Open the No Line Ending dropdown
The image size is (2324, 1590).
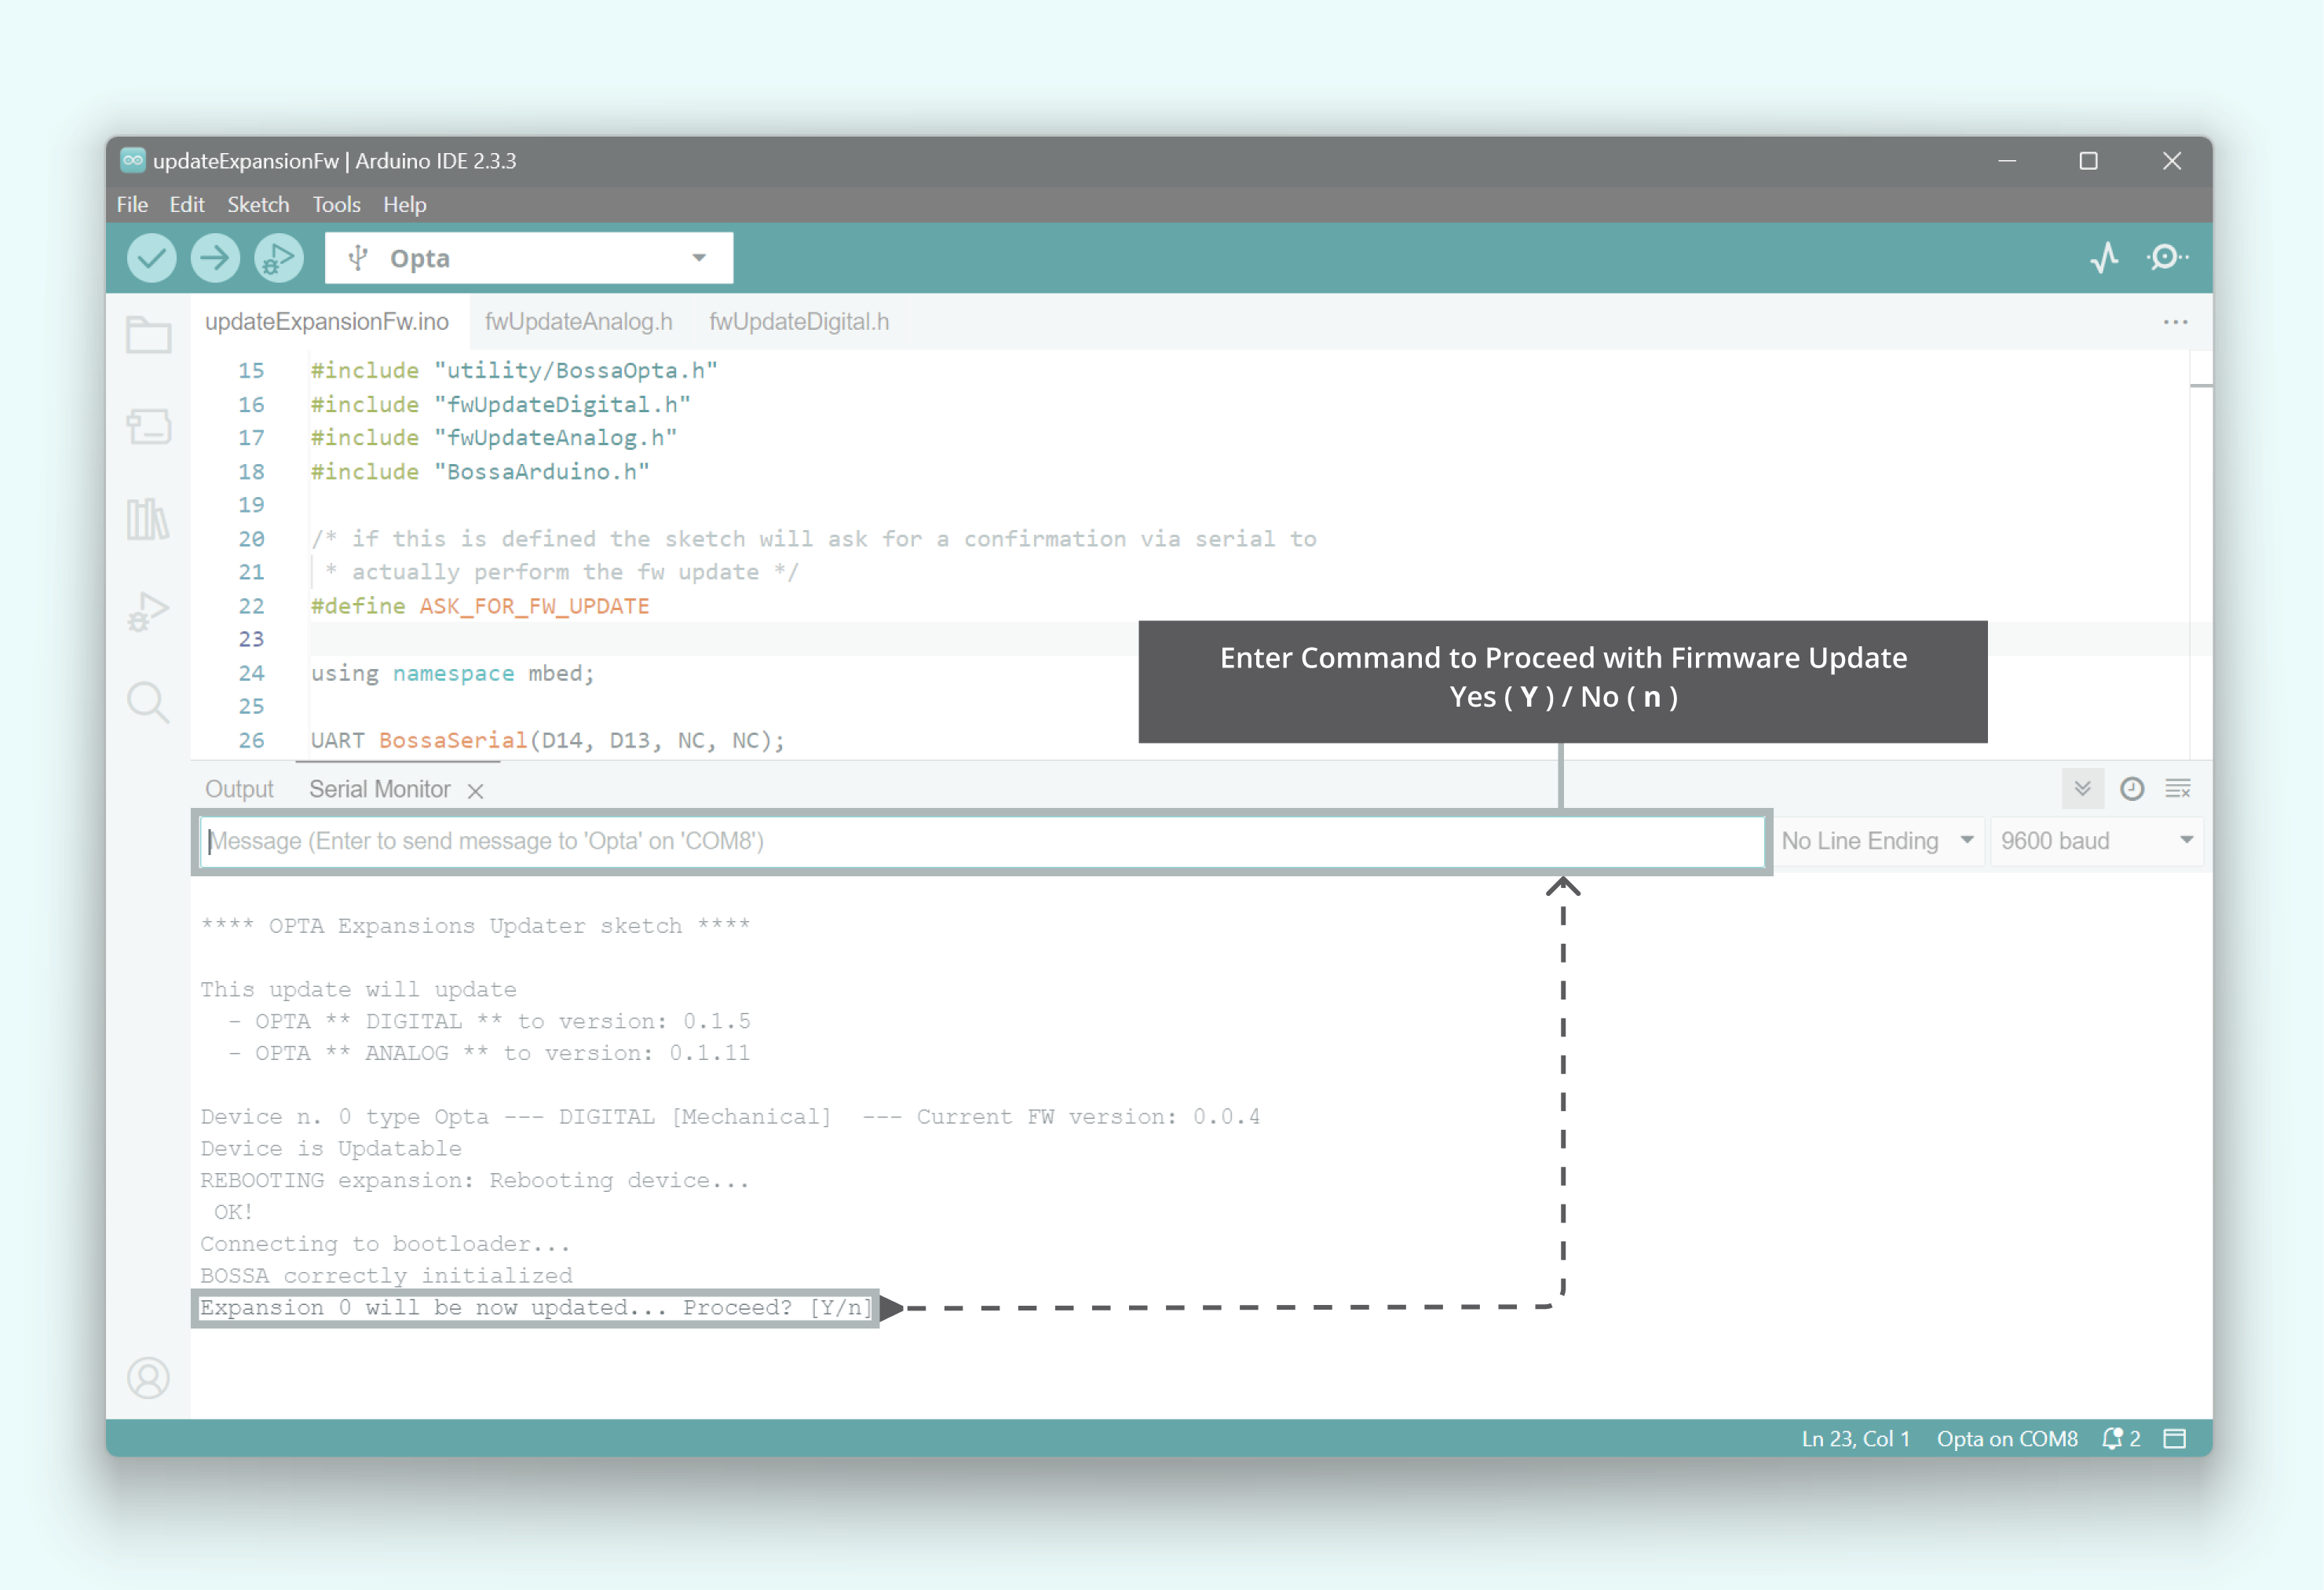click(x=1877, y=841)
